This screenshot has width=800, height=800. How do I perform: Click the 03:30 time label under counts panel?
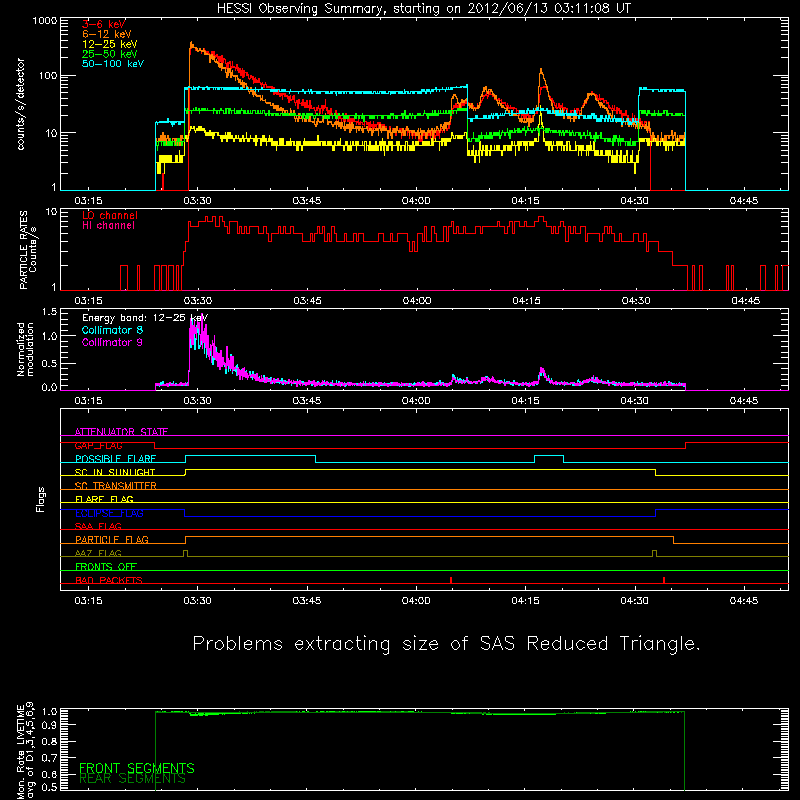pos(197,201)
